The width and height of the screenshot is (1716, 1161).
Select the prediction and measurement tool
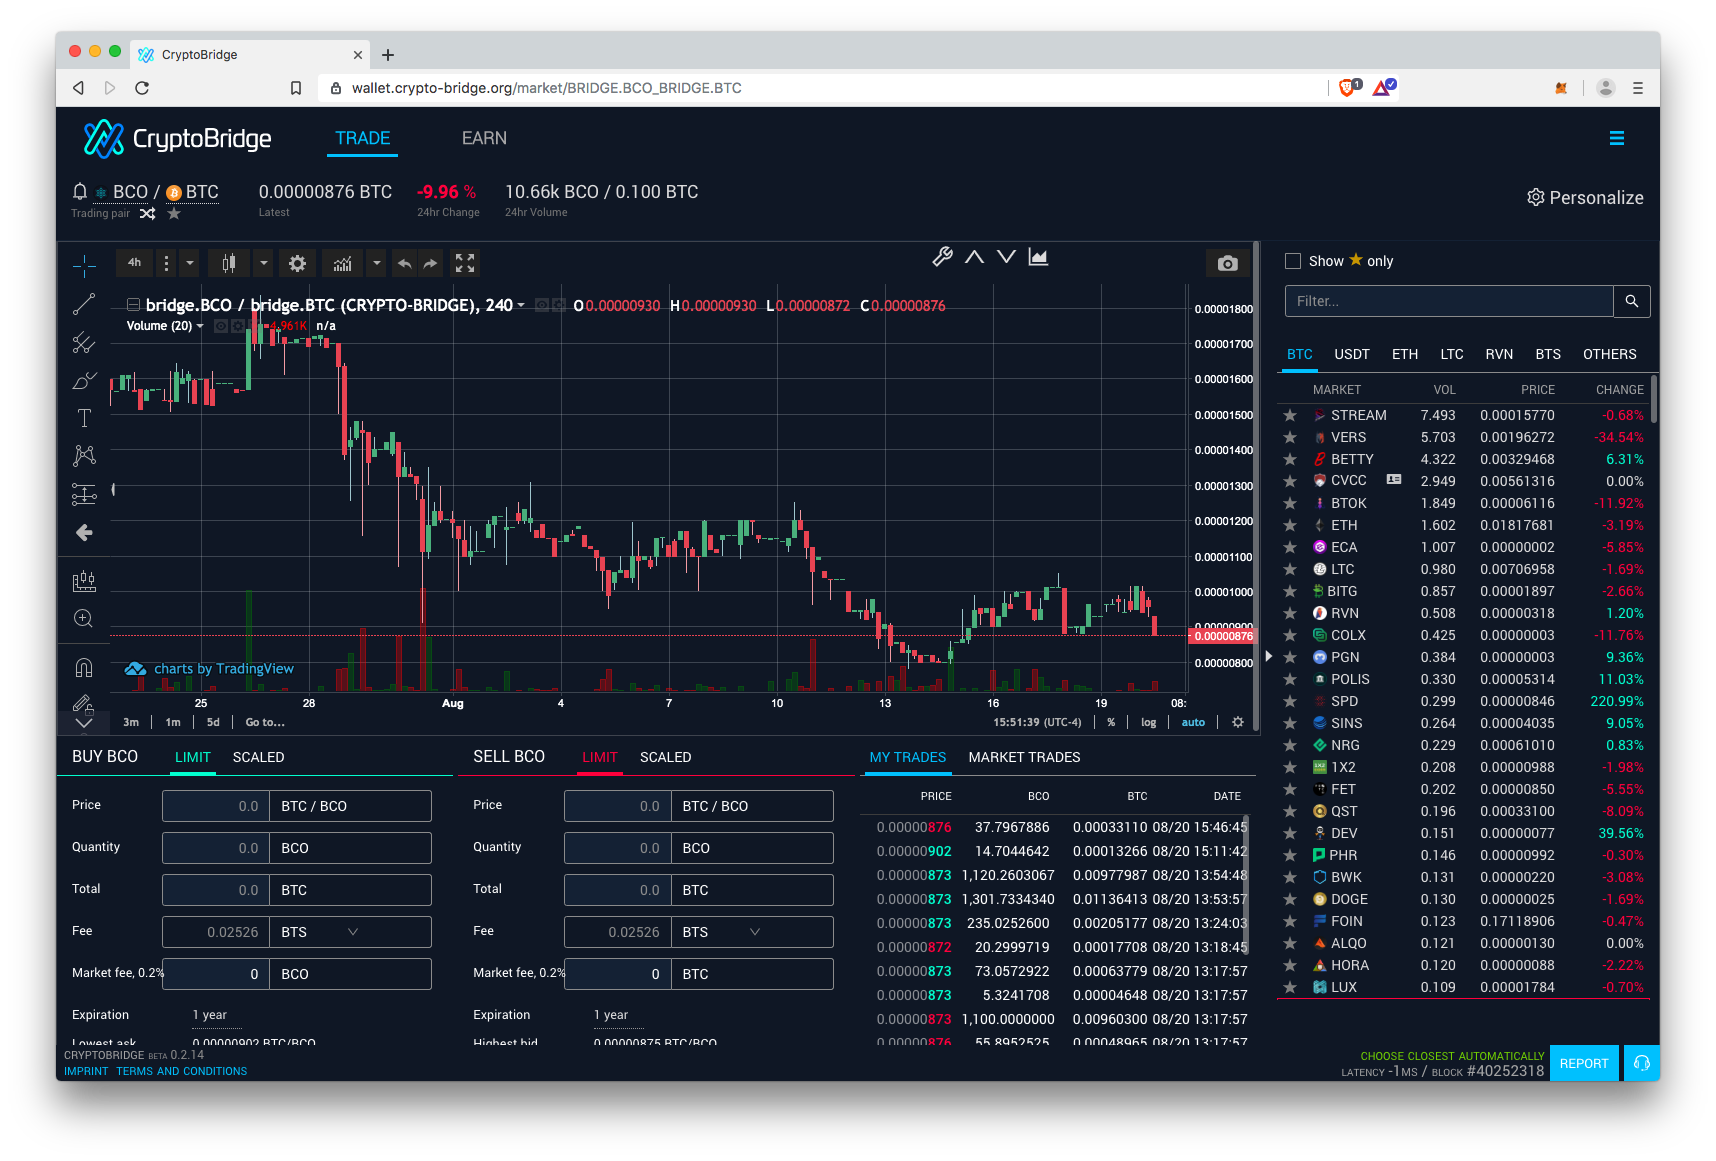(x=84, y=494)
